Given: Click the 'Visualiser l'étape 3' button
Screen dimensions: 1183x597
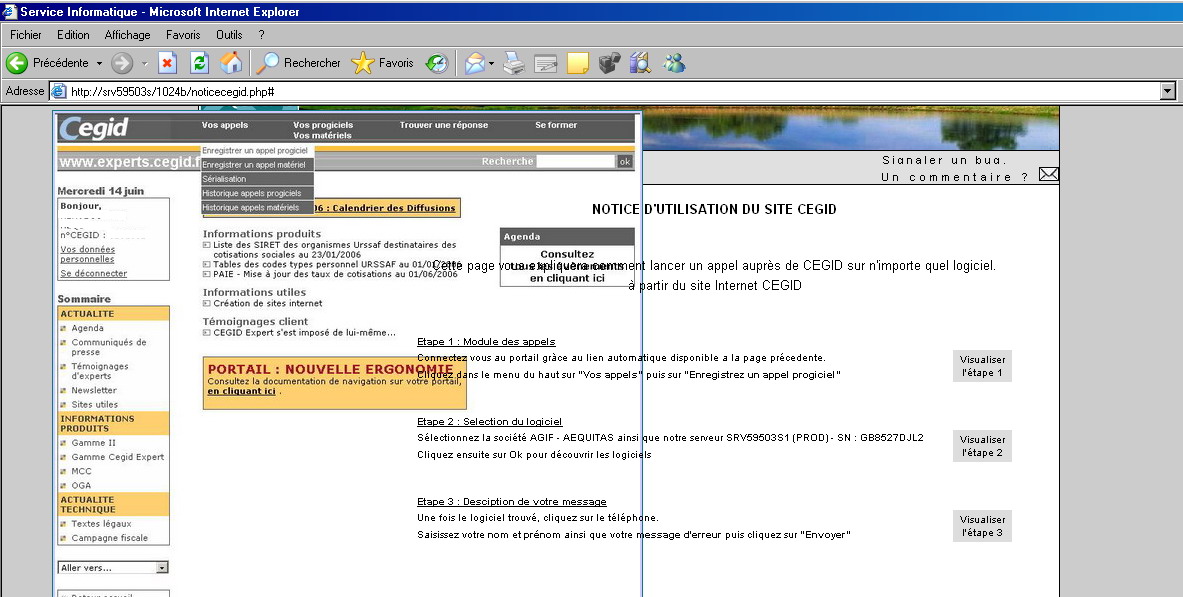Looking at the screenshot, I should click(x=982, y=526).
